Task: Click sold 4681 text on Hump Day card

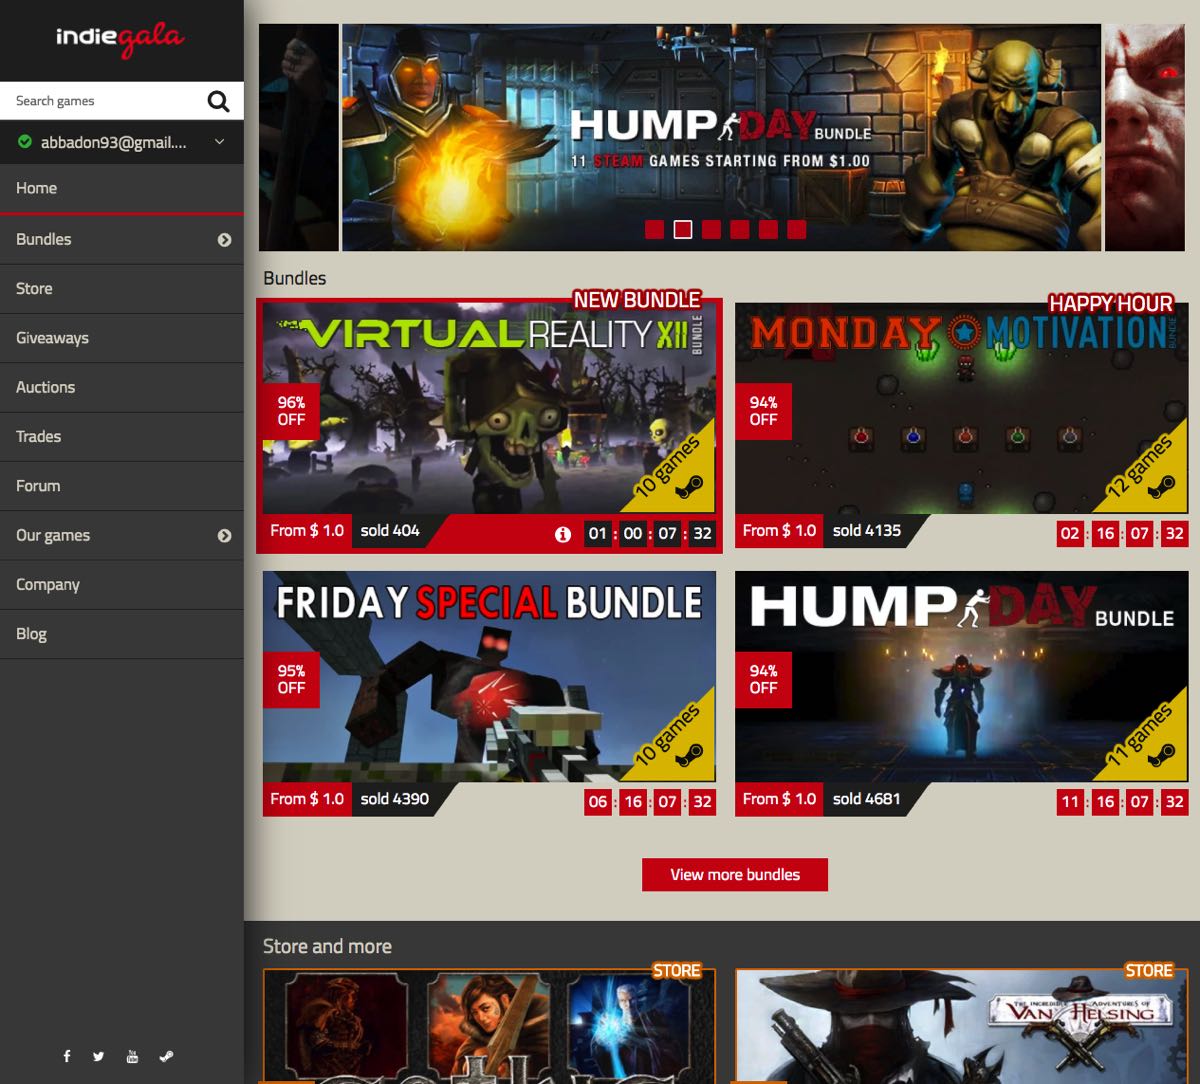Action: click(867, 799)
